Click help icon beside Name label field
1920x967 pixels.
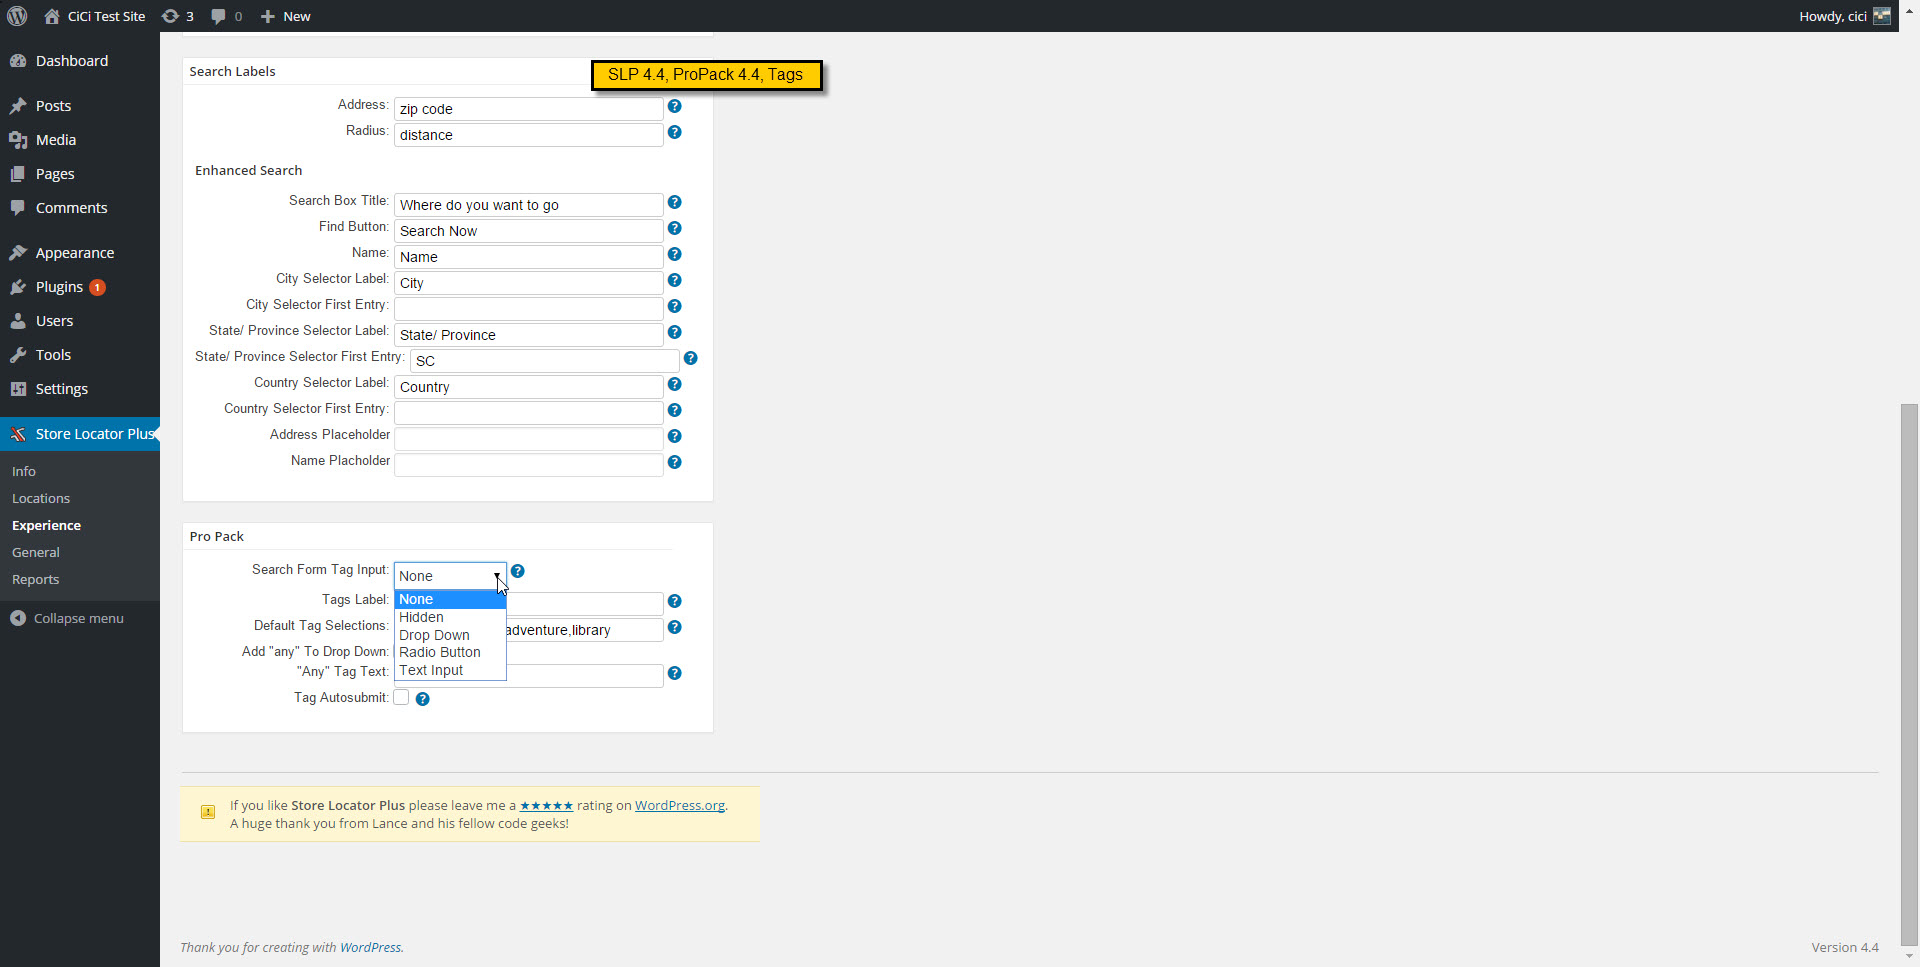(674, 254)
